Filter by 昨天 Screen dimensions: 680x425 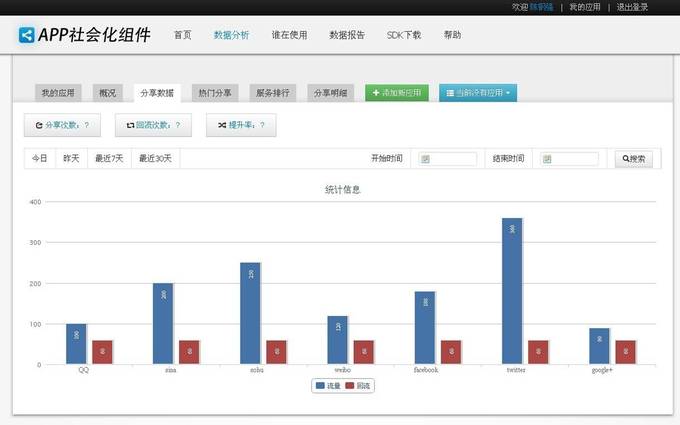[72, 158]
